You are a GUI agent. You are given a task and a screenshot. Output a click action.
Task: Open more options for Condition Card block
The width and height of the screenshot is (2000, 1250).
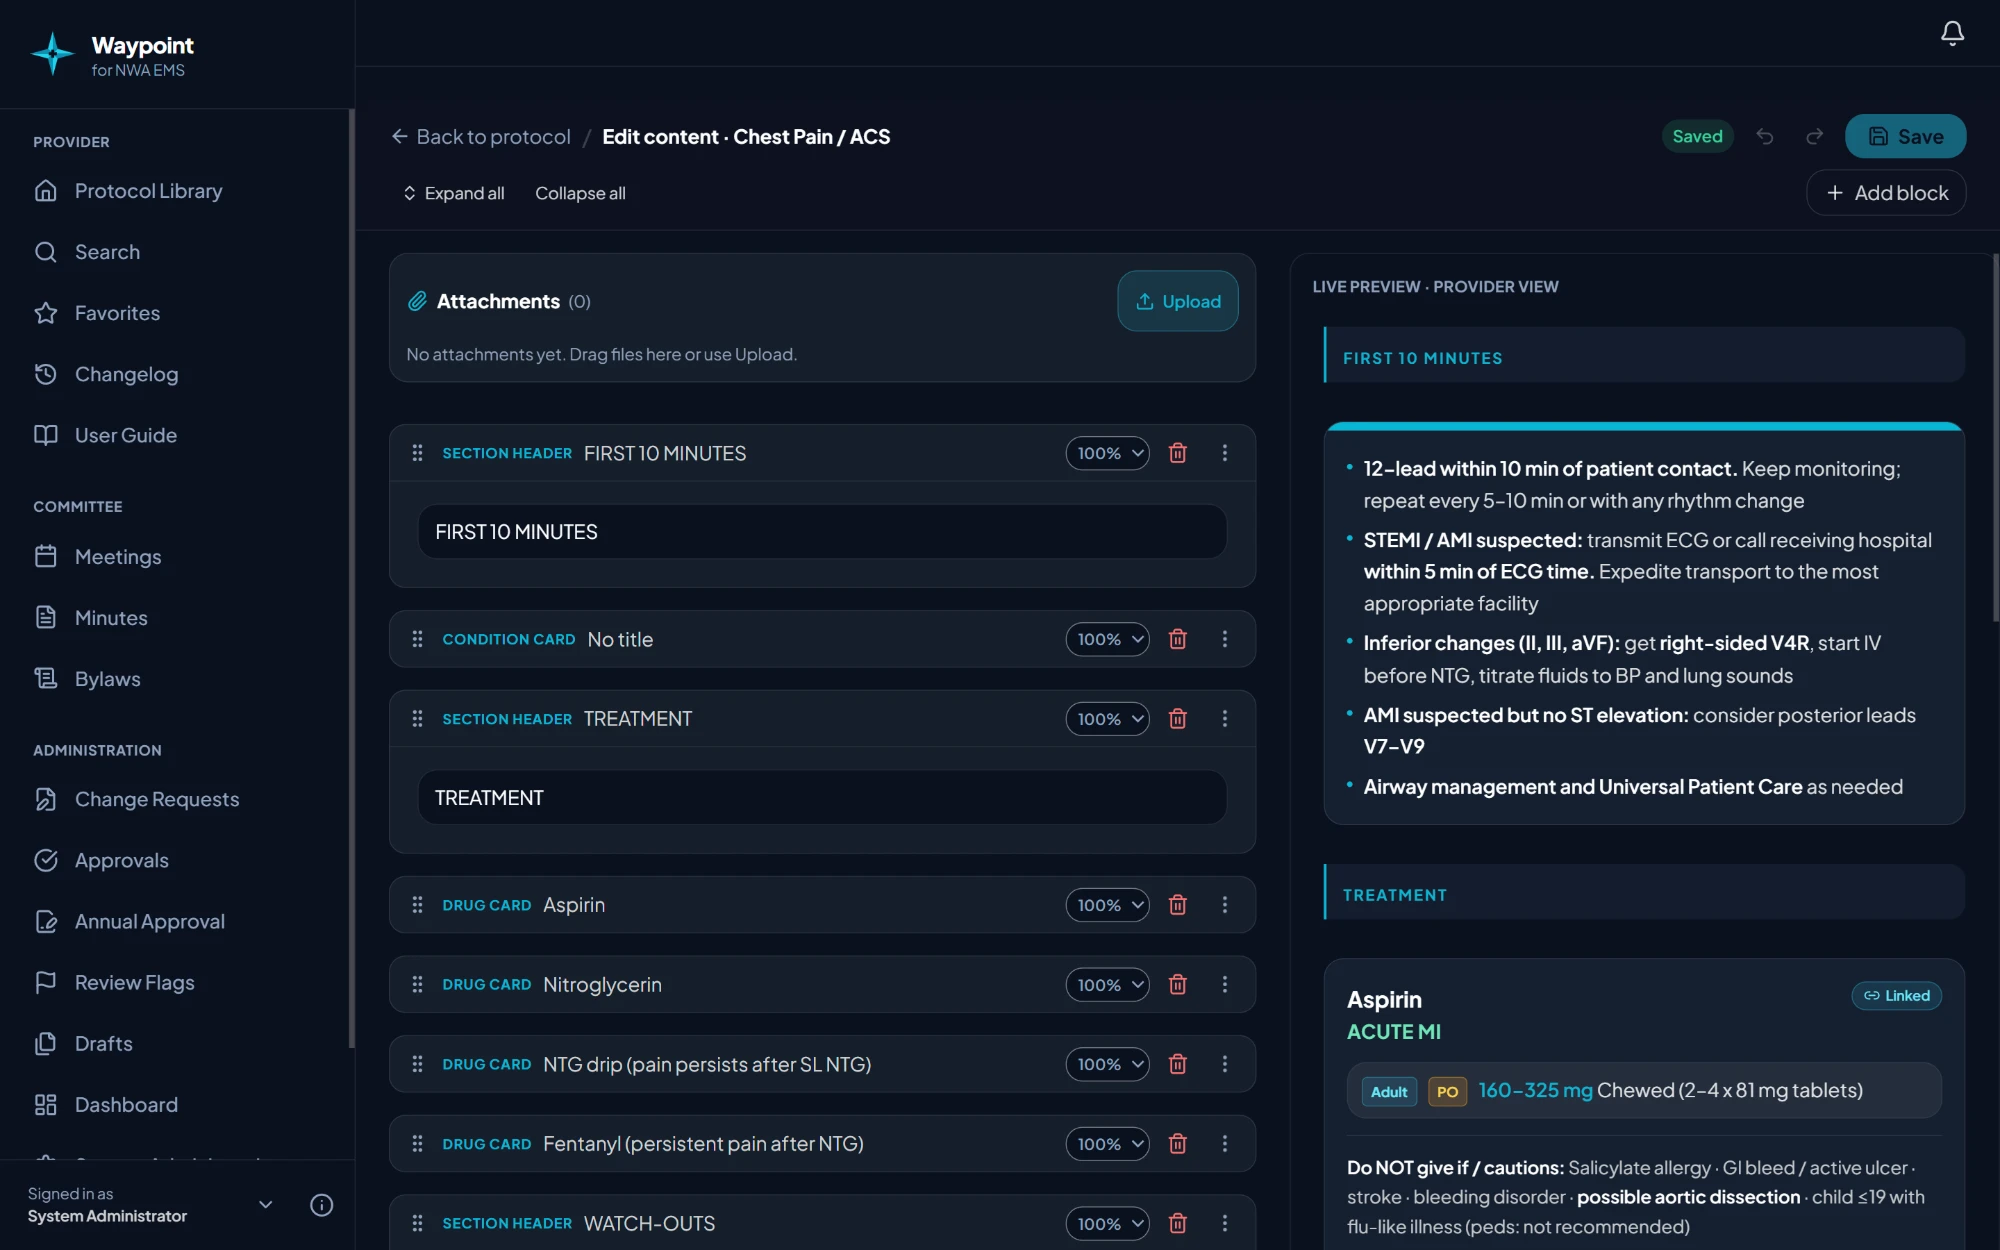point(1225,639)
